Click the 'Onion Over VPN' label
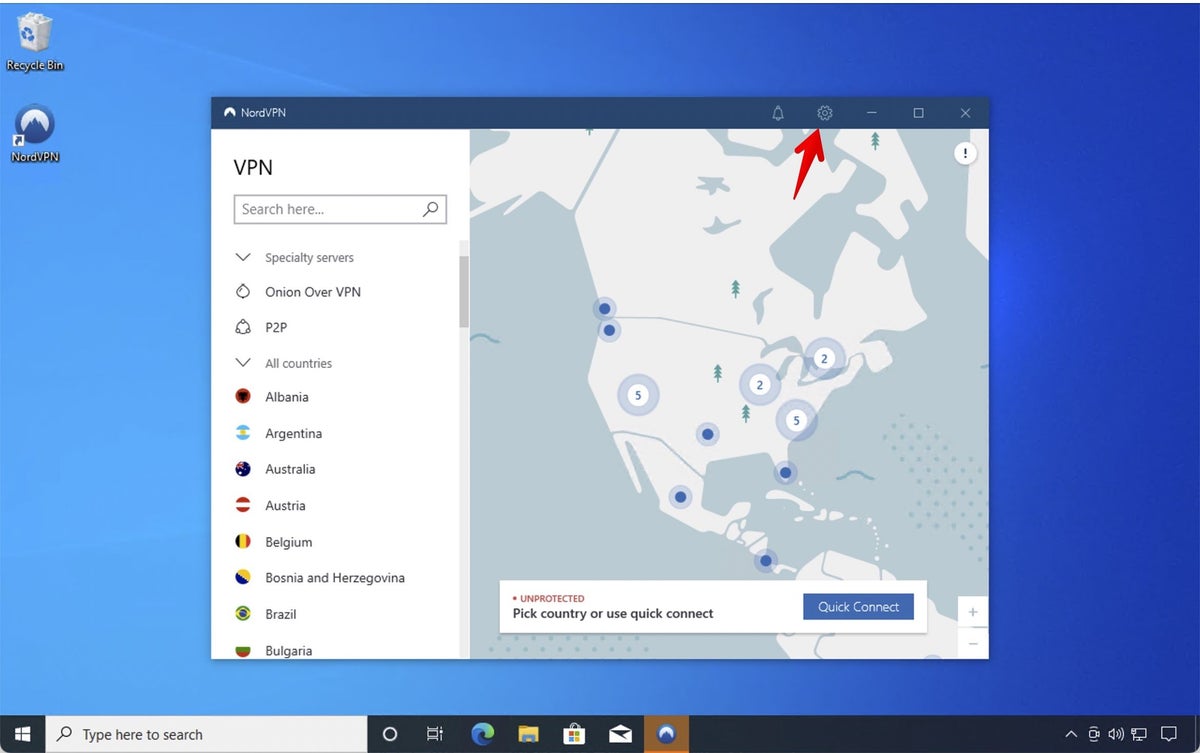The width and height of the screenshot is (1200, 753). point(313,292)
